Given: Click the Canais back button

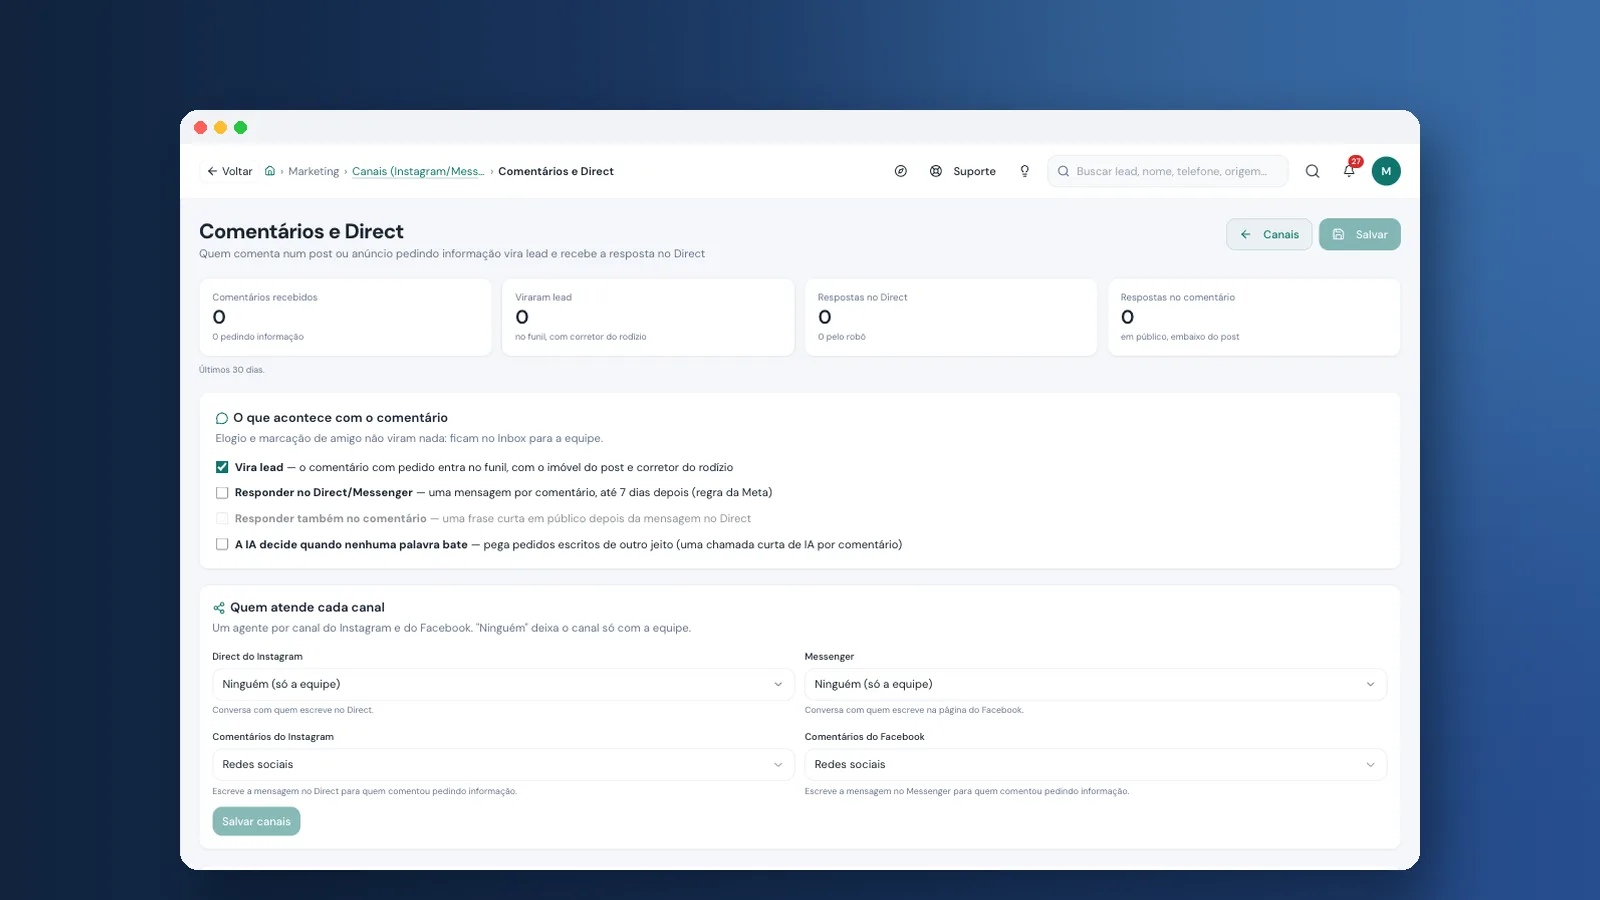Looking at the screenshot, I should pyautogui.click(x=1269, y=234).
